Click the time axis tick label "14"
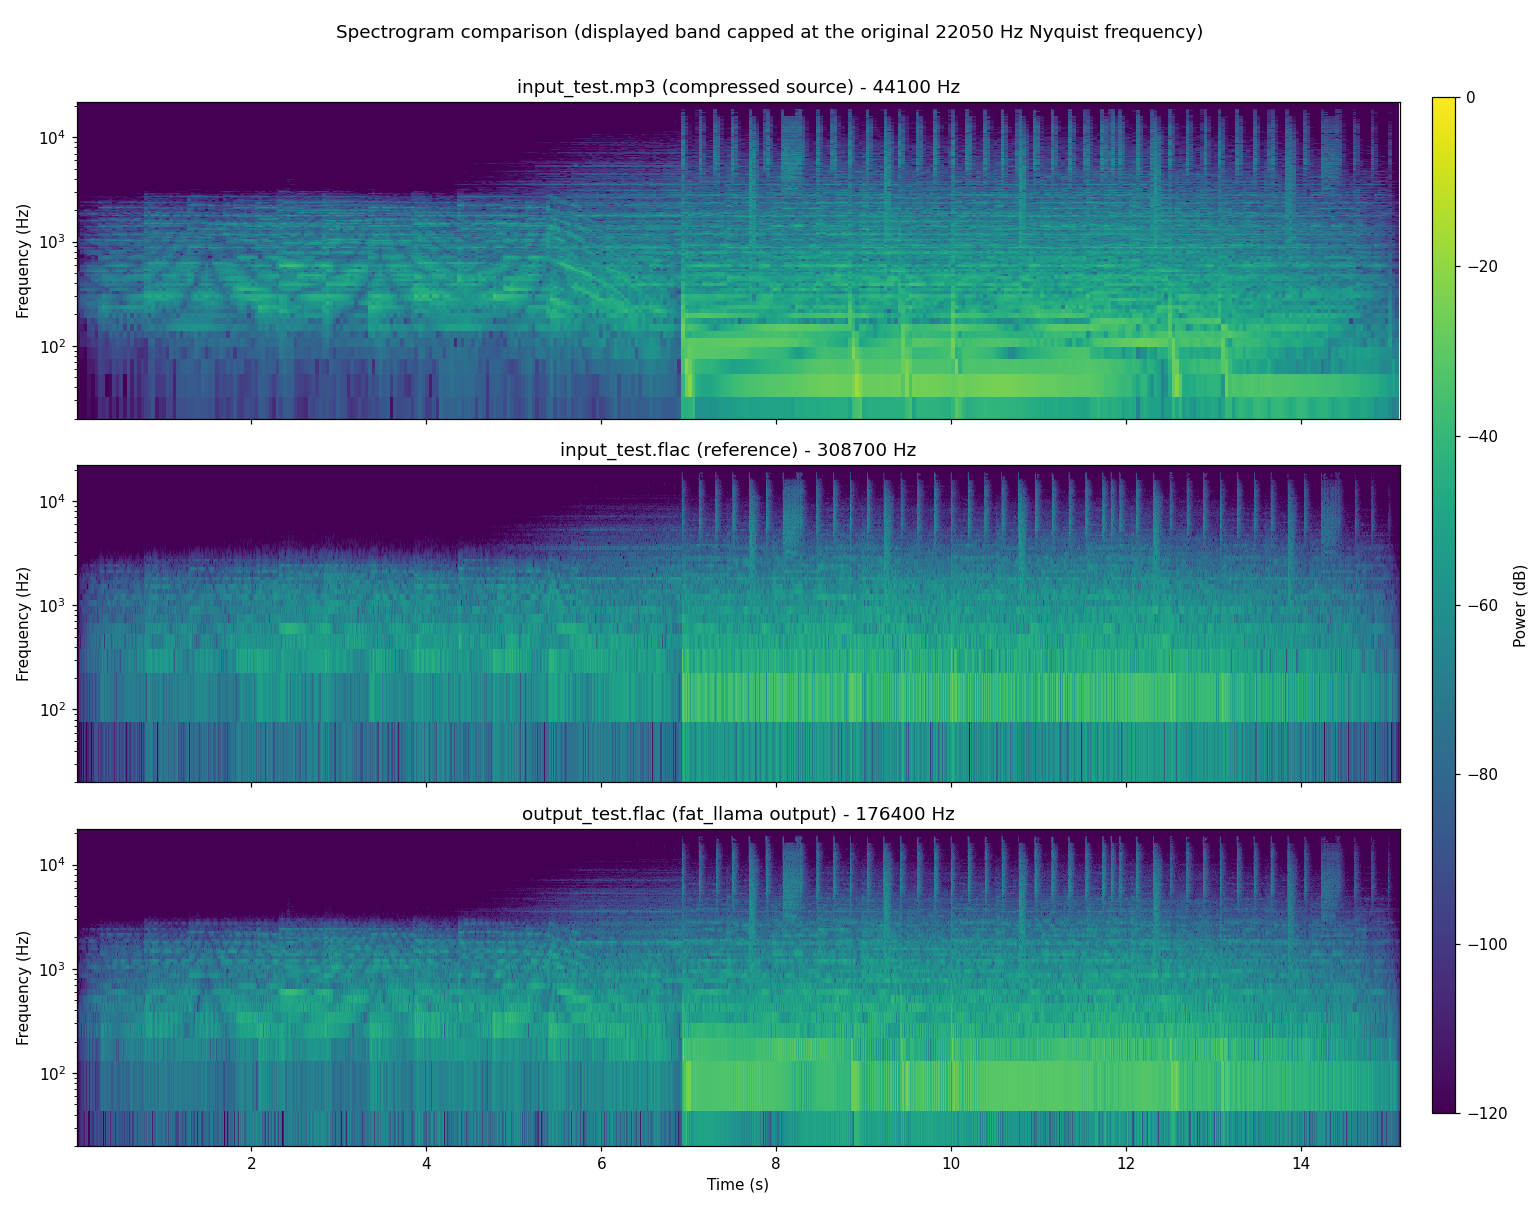 coord(1301,1164)
